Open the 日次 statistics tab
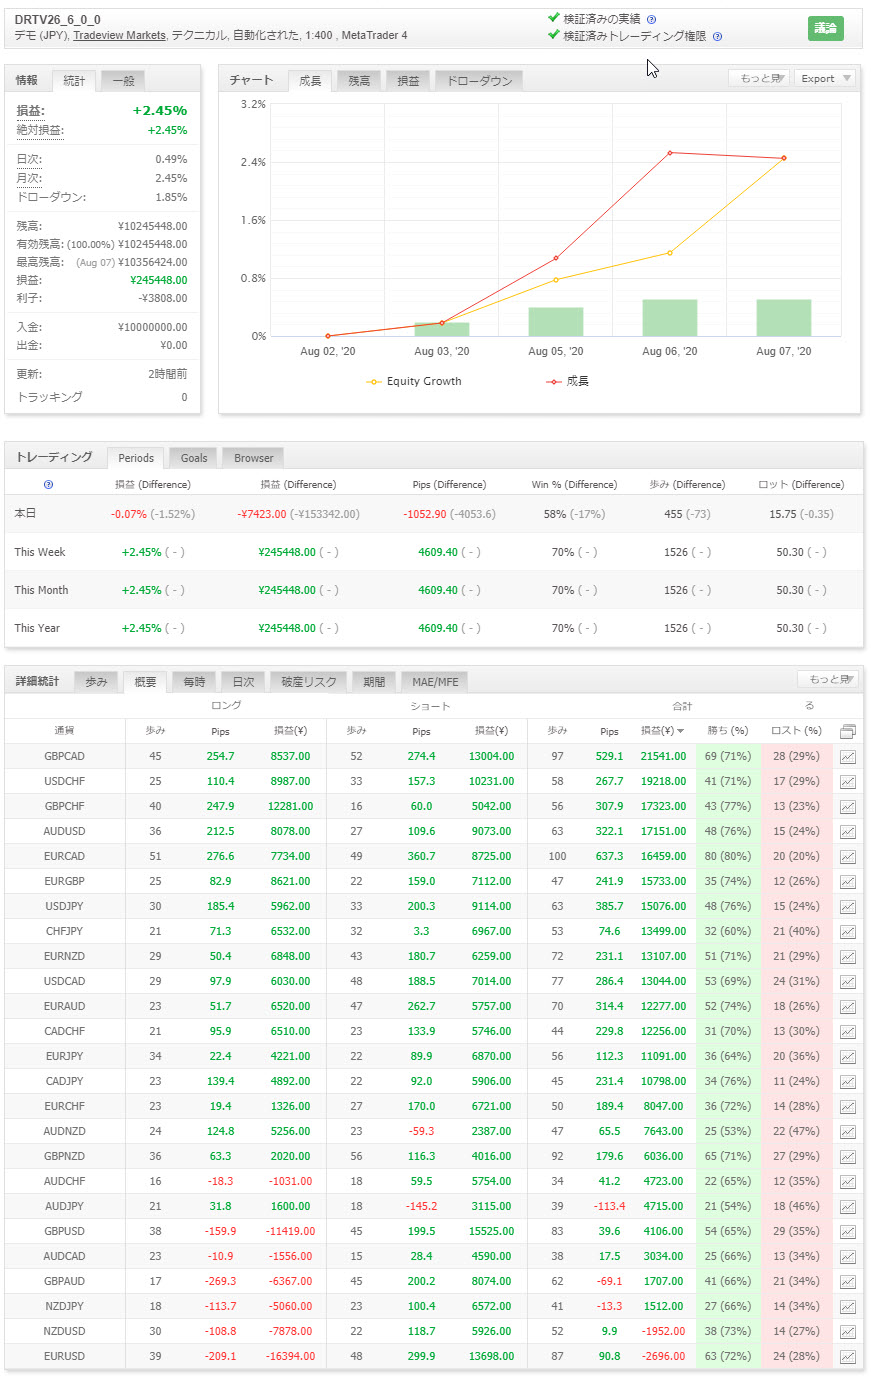Image resolution: width=871 pixels, height=1381 pixels. point(243,682)
